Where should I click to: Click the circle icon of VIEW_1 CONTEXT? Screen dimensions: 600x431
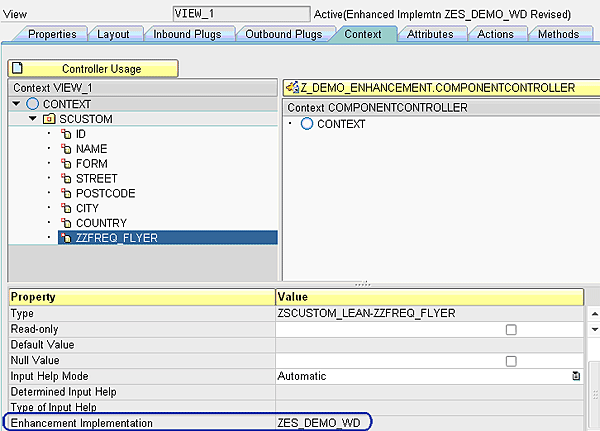[x=32, y=104]
